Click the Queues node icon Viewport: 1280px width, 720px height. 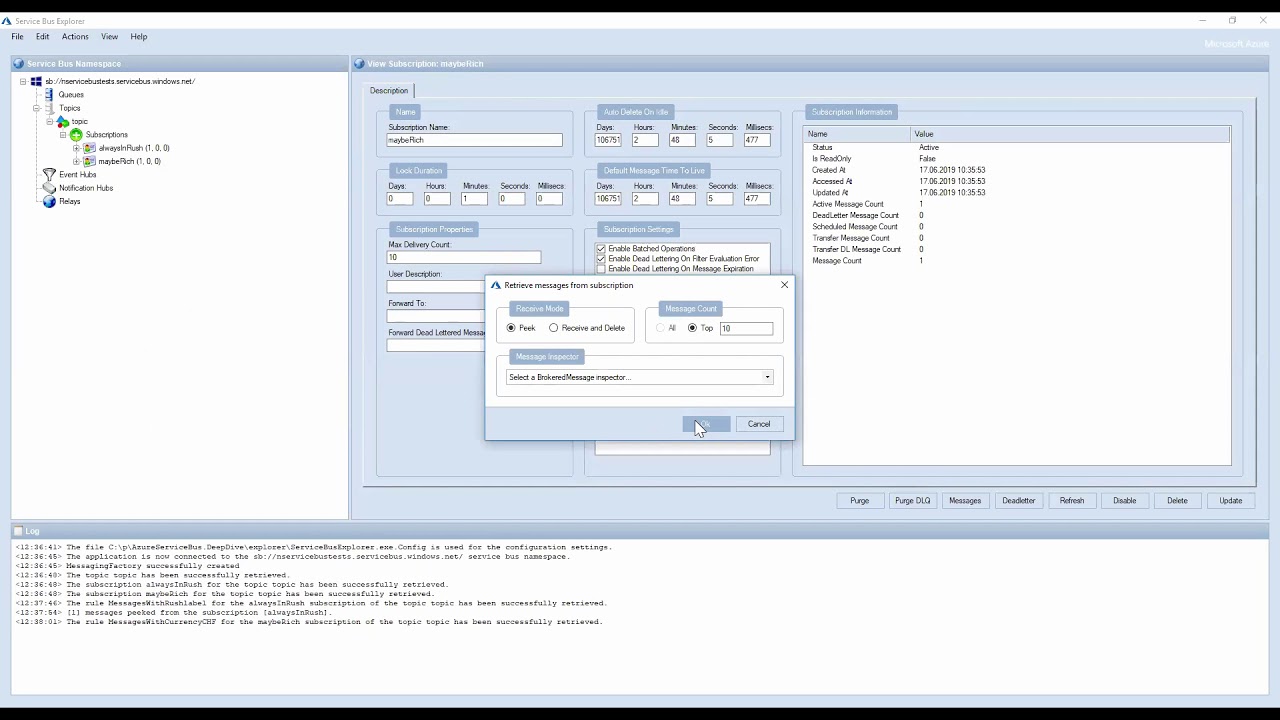point(49,95)
